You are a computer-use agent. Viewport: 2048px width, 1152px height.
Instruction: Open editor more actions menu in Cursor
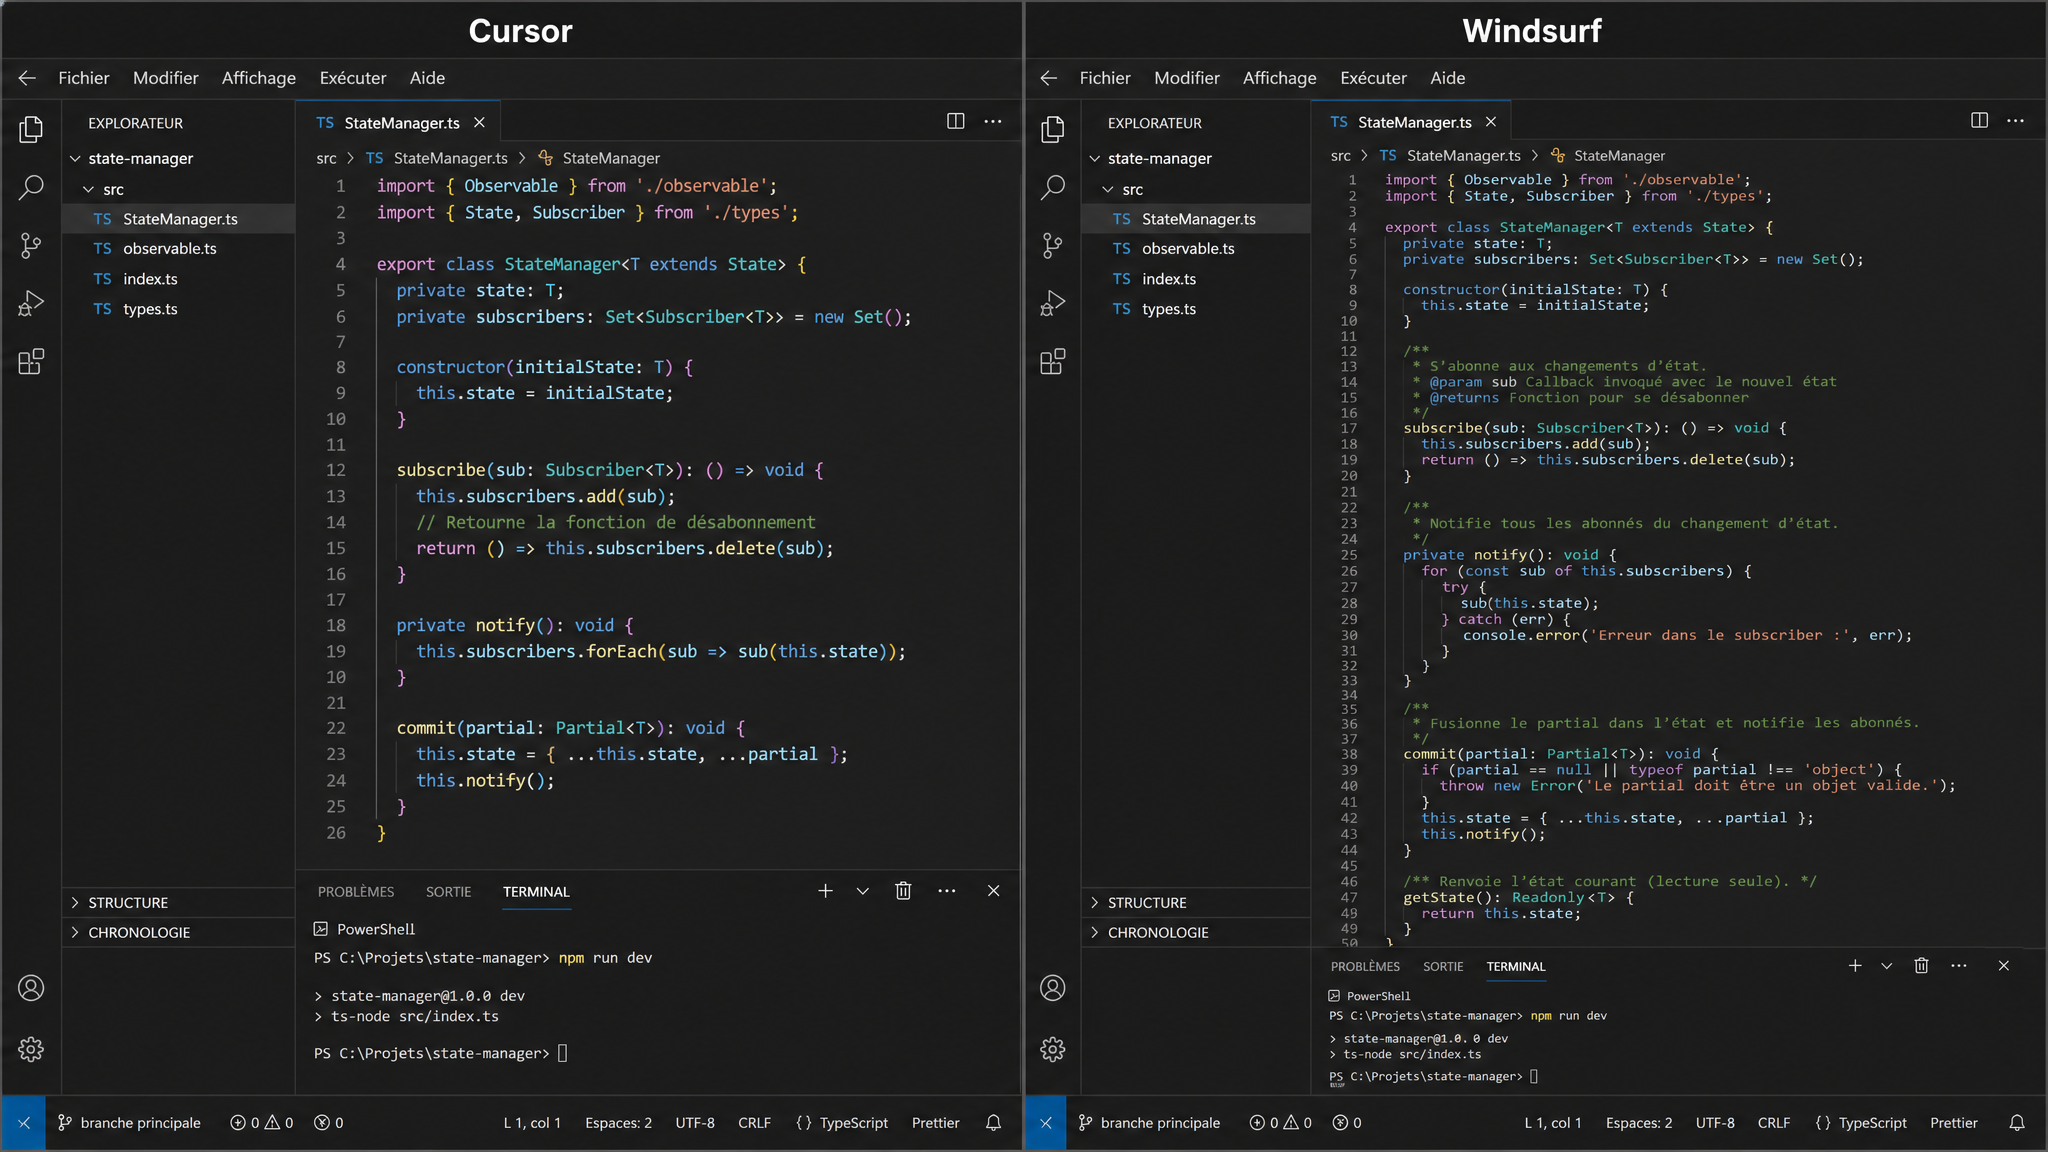pyautogui.click(x=993, y=121)
